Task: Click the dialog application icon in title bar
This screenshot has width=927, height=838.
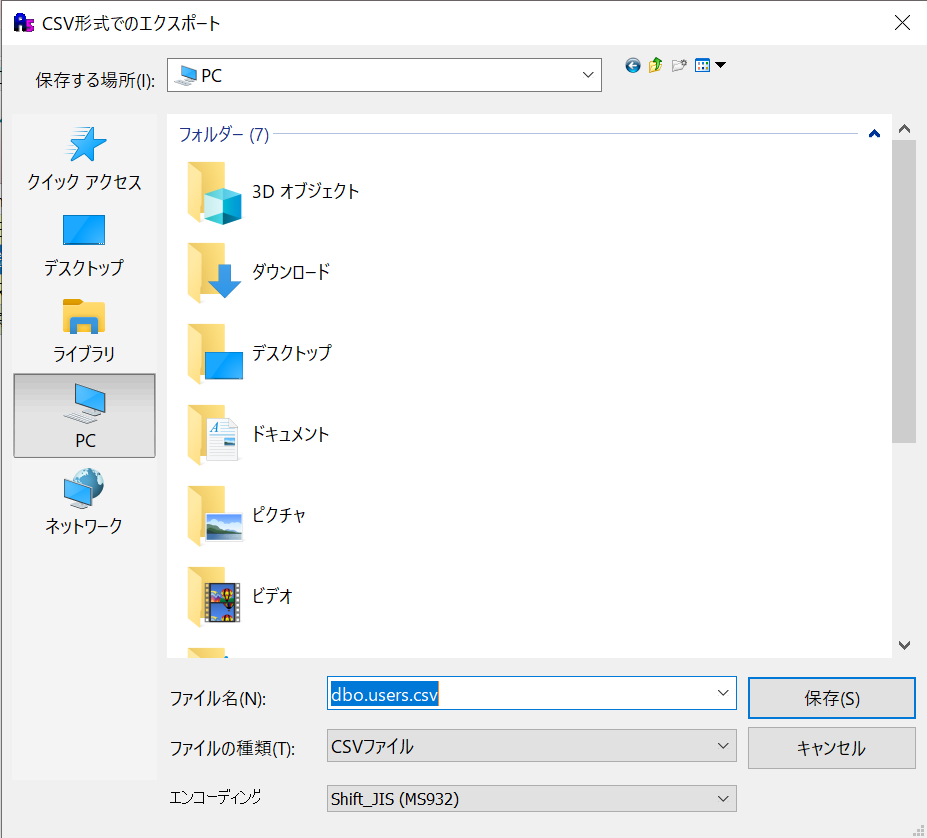Action: [24, 23]
